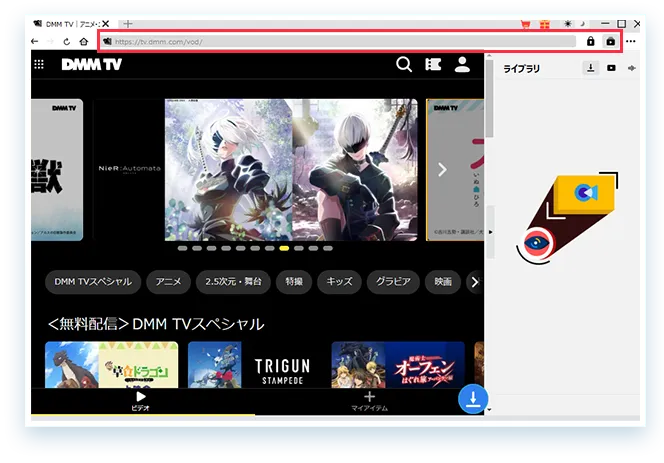Click scrollbar down arrow at bottom
This screenshot has height=463, width=664.
pyautogui.click(x=490, y=410)
